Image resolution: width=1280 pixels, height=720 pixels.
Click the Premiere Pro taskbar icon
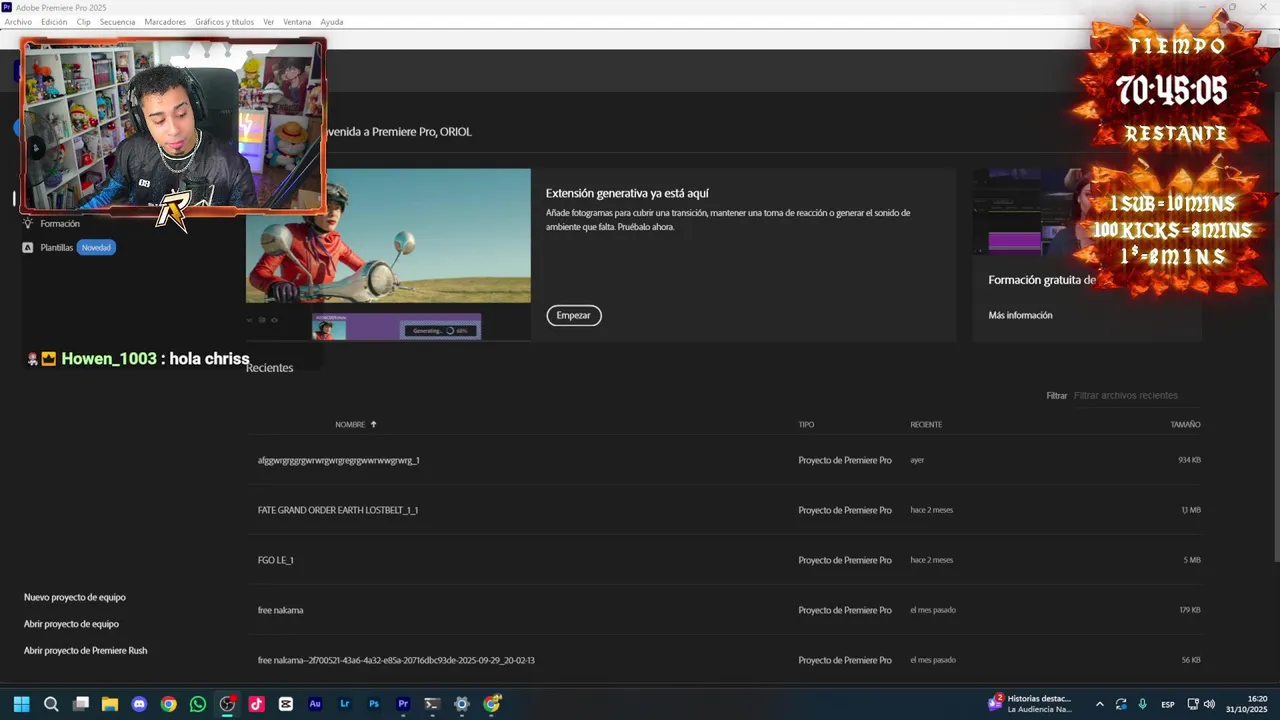(x=403, y=704)
